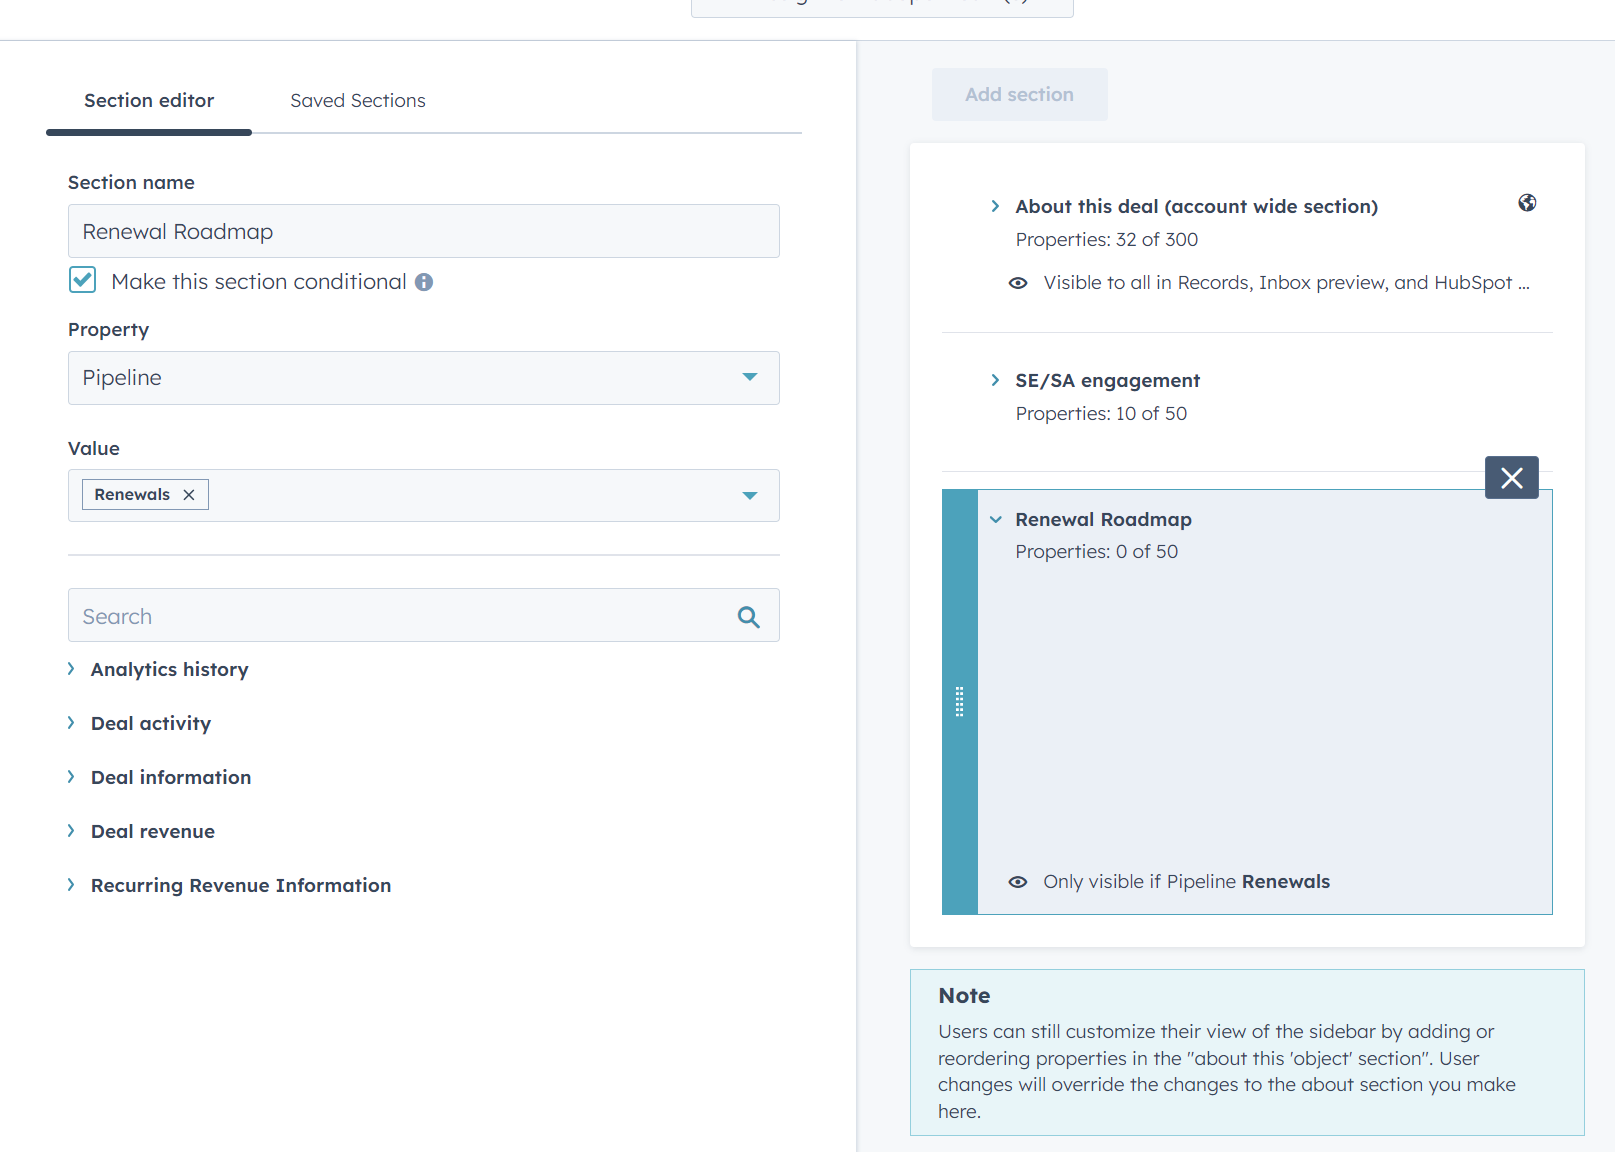Click the search magnifier icon
The height and width of the screenshot is (1152, 1615).
coord(747,616)
